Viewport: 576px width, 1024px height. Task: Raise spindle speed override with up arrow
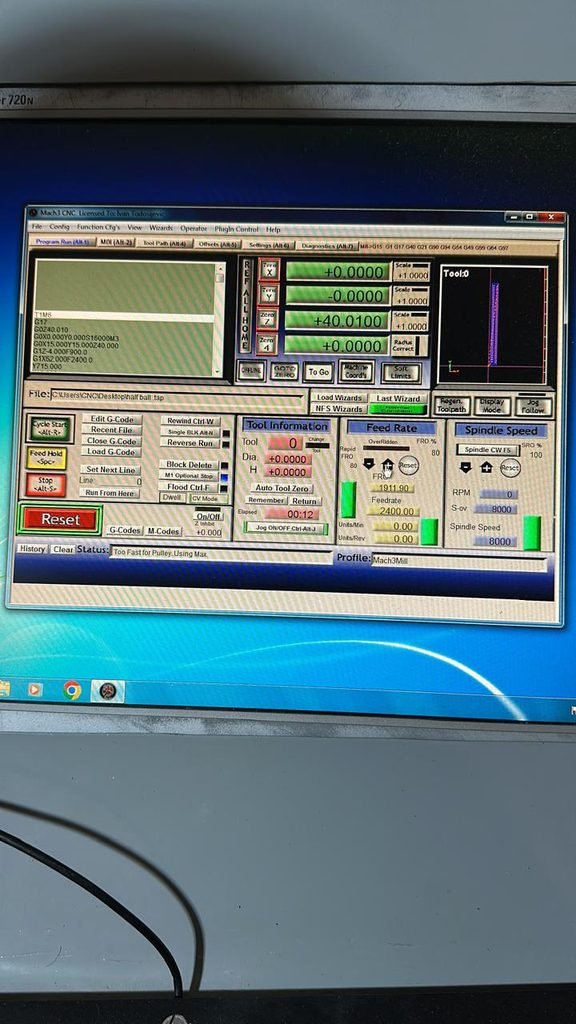[x=487, y=468]
